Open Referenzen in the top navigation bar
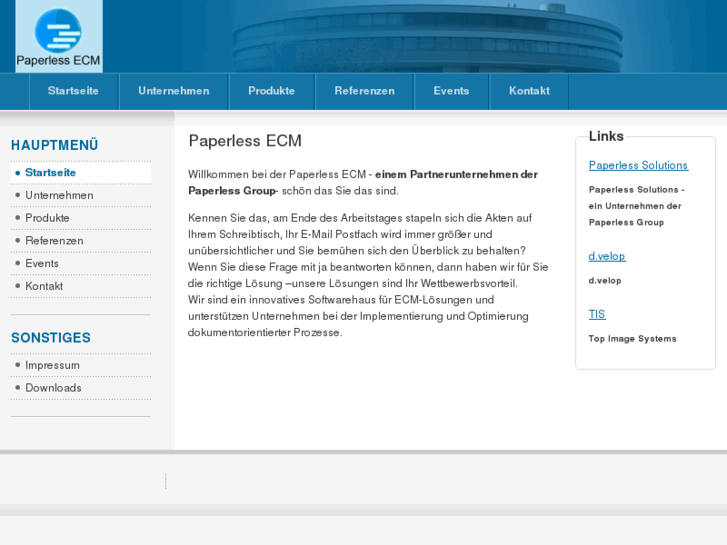This screenshot has height=545, width=727. pyautogui.click(x=364, y=91)
